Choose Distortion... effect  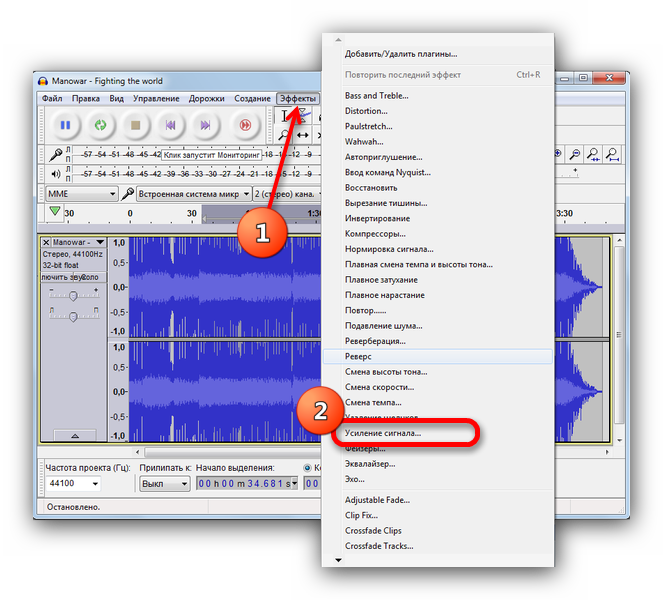point(438,111)
